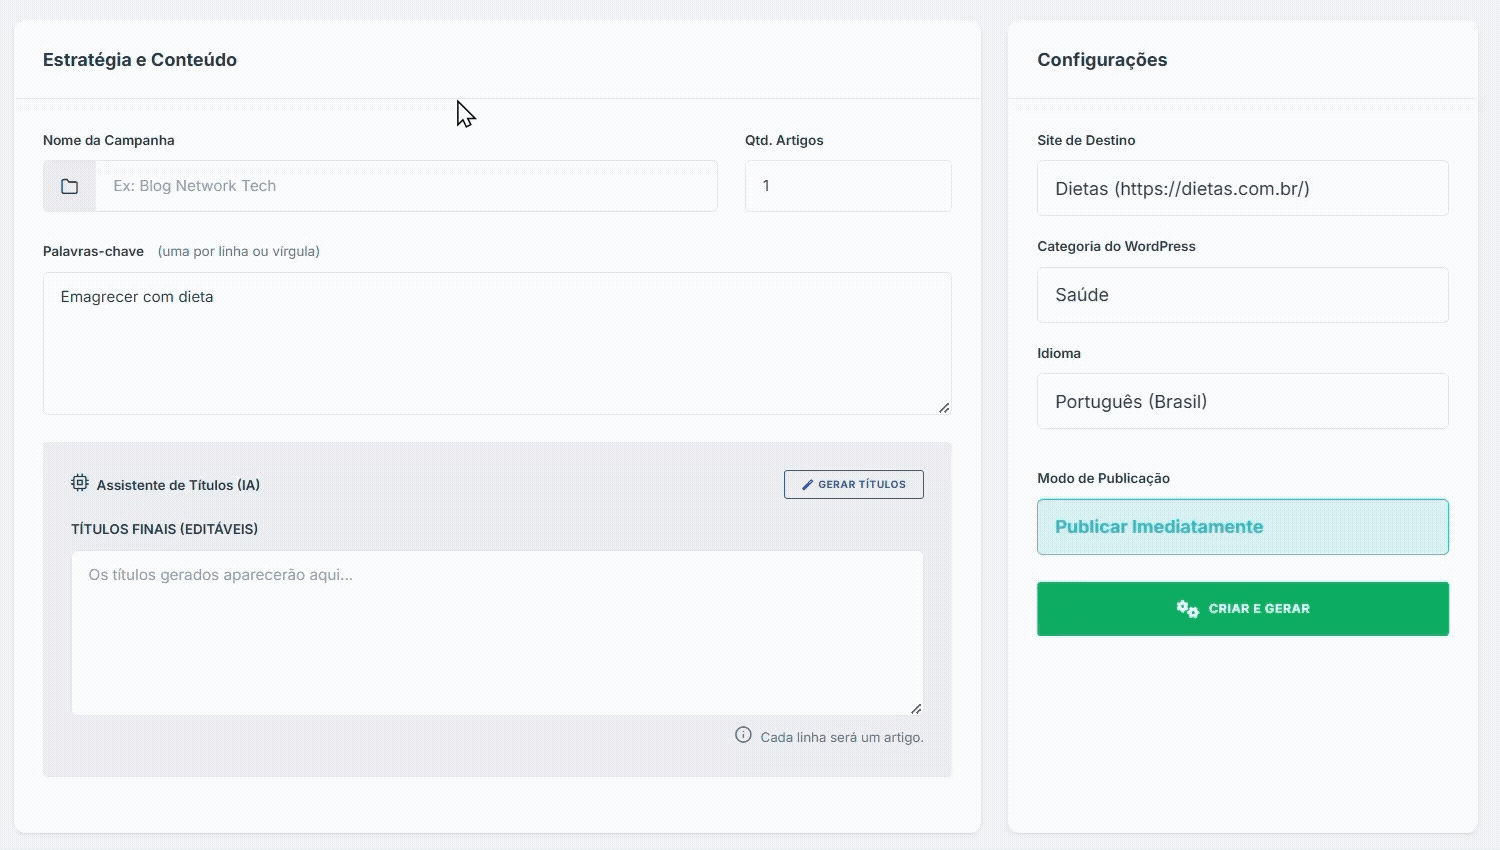This screenshot has height=850, width=1500.
Task: Click the 'Configurações' panel heading
Action: point(1102,60)
